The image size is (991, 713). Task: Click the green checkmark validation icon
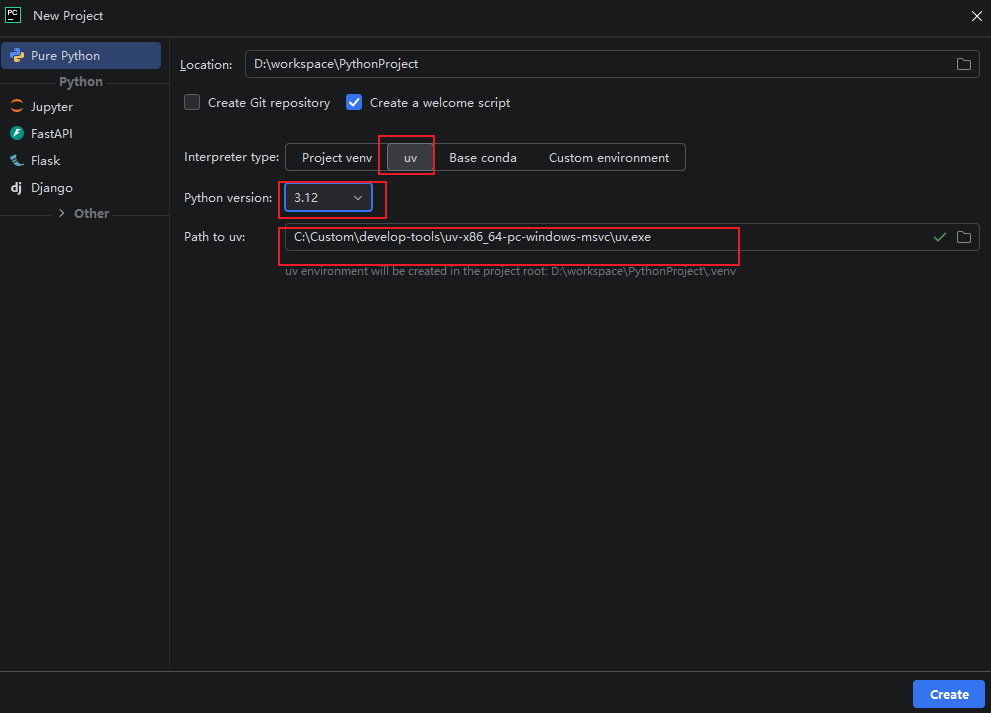tap(939, 237)
